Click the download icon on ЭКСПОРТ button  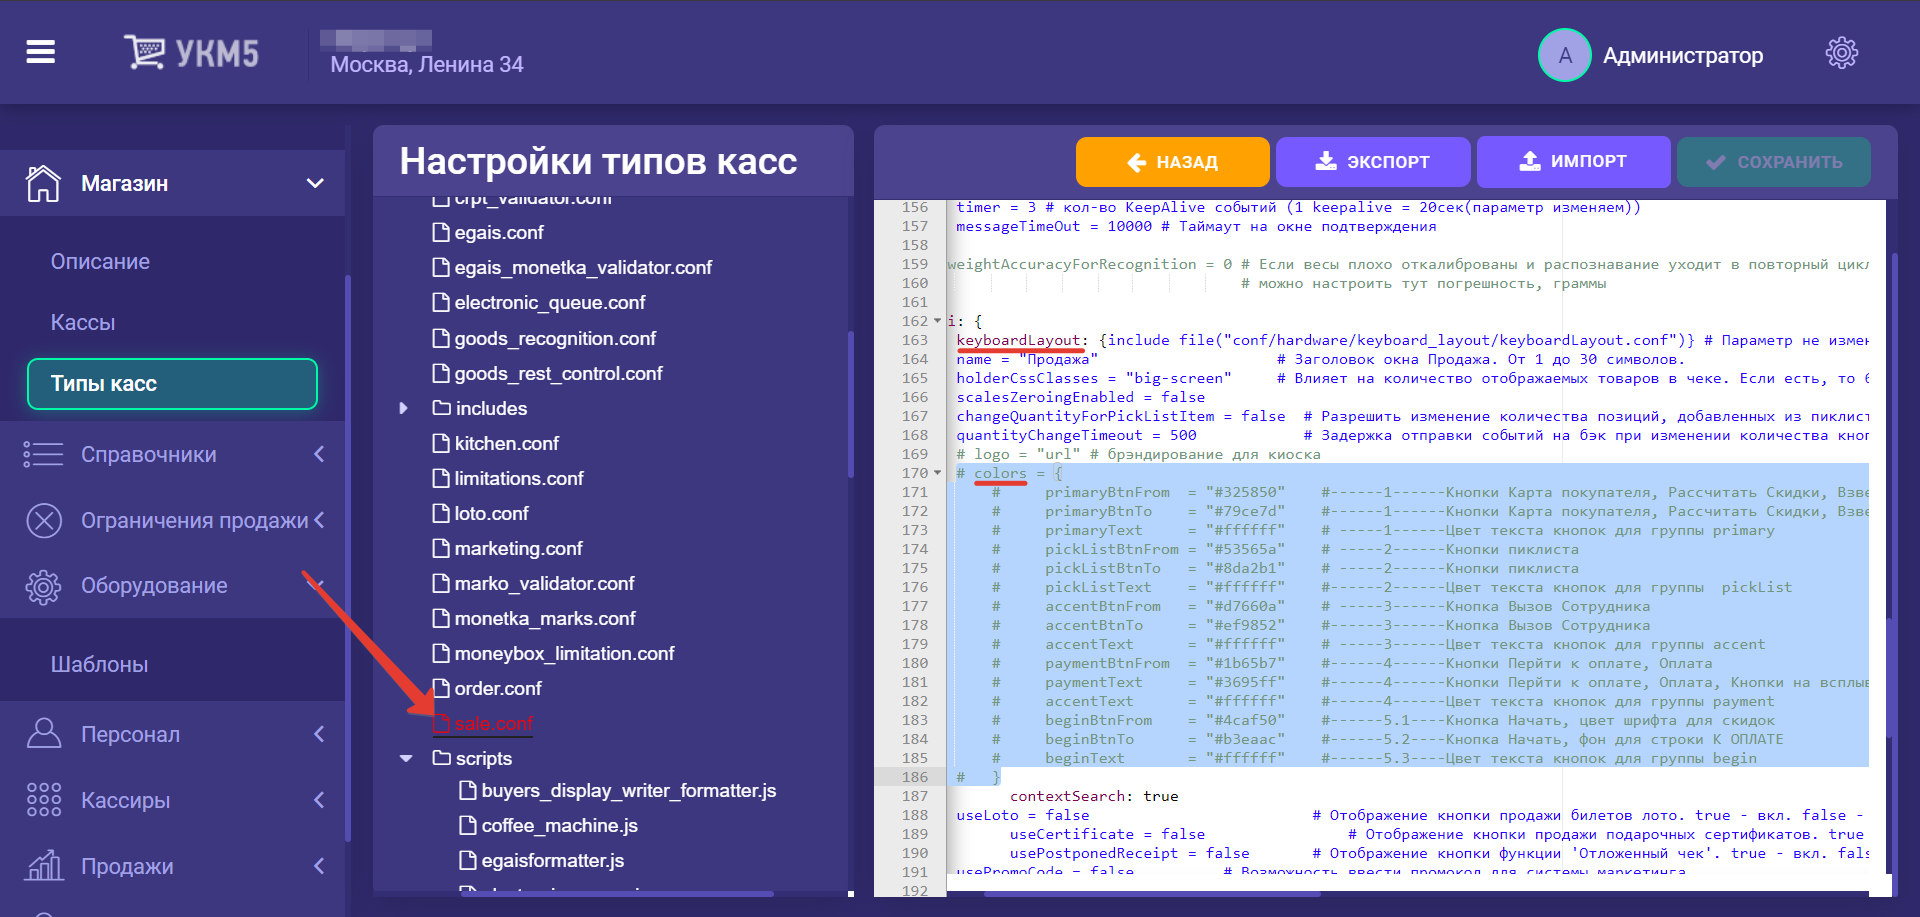[1326, 161]
